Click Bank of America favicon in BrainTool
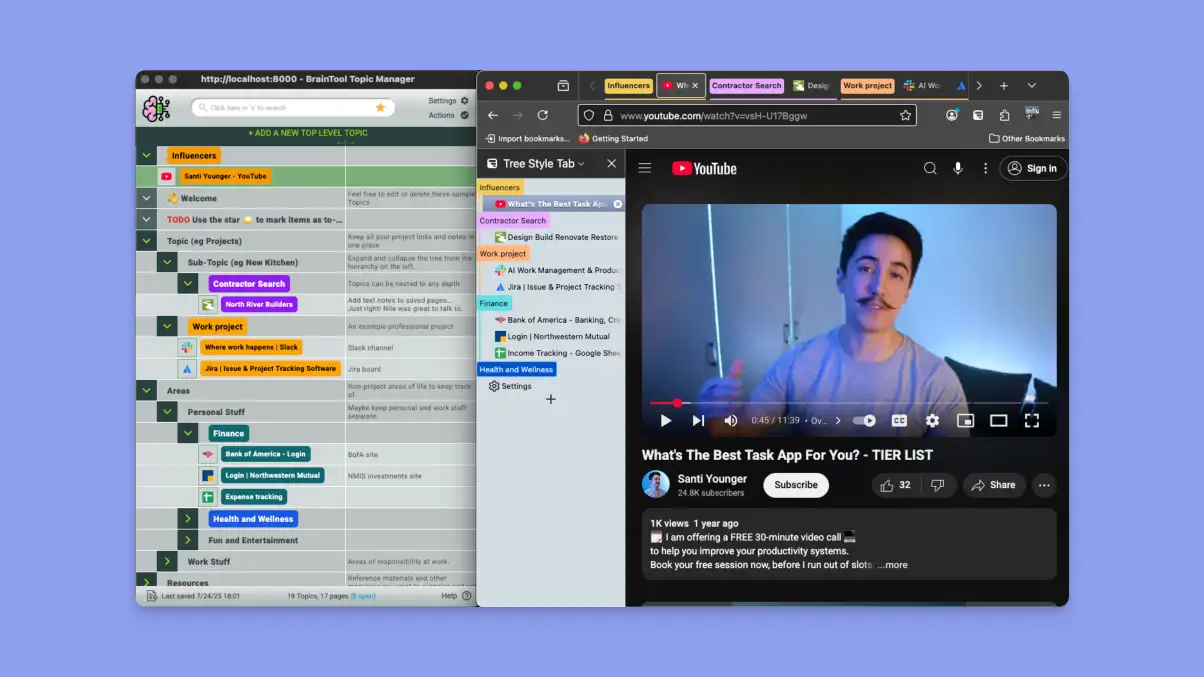The width and height of the screenshot is (1204, 677). click(208, 454)
